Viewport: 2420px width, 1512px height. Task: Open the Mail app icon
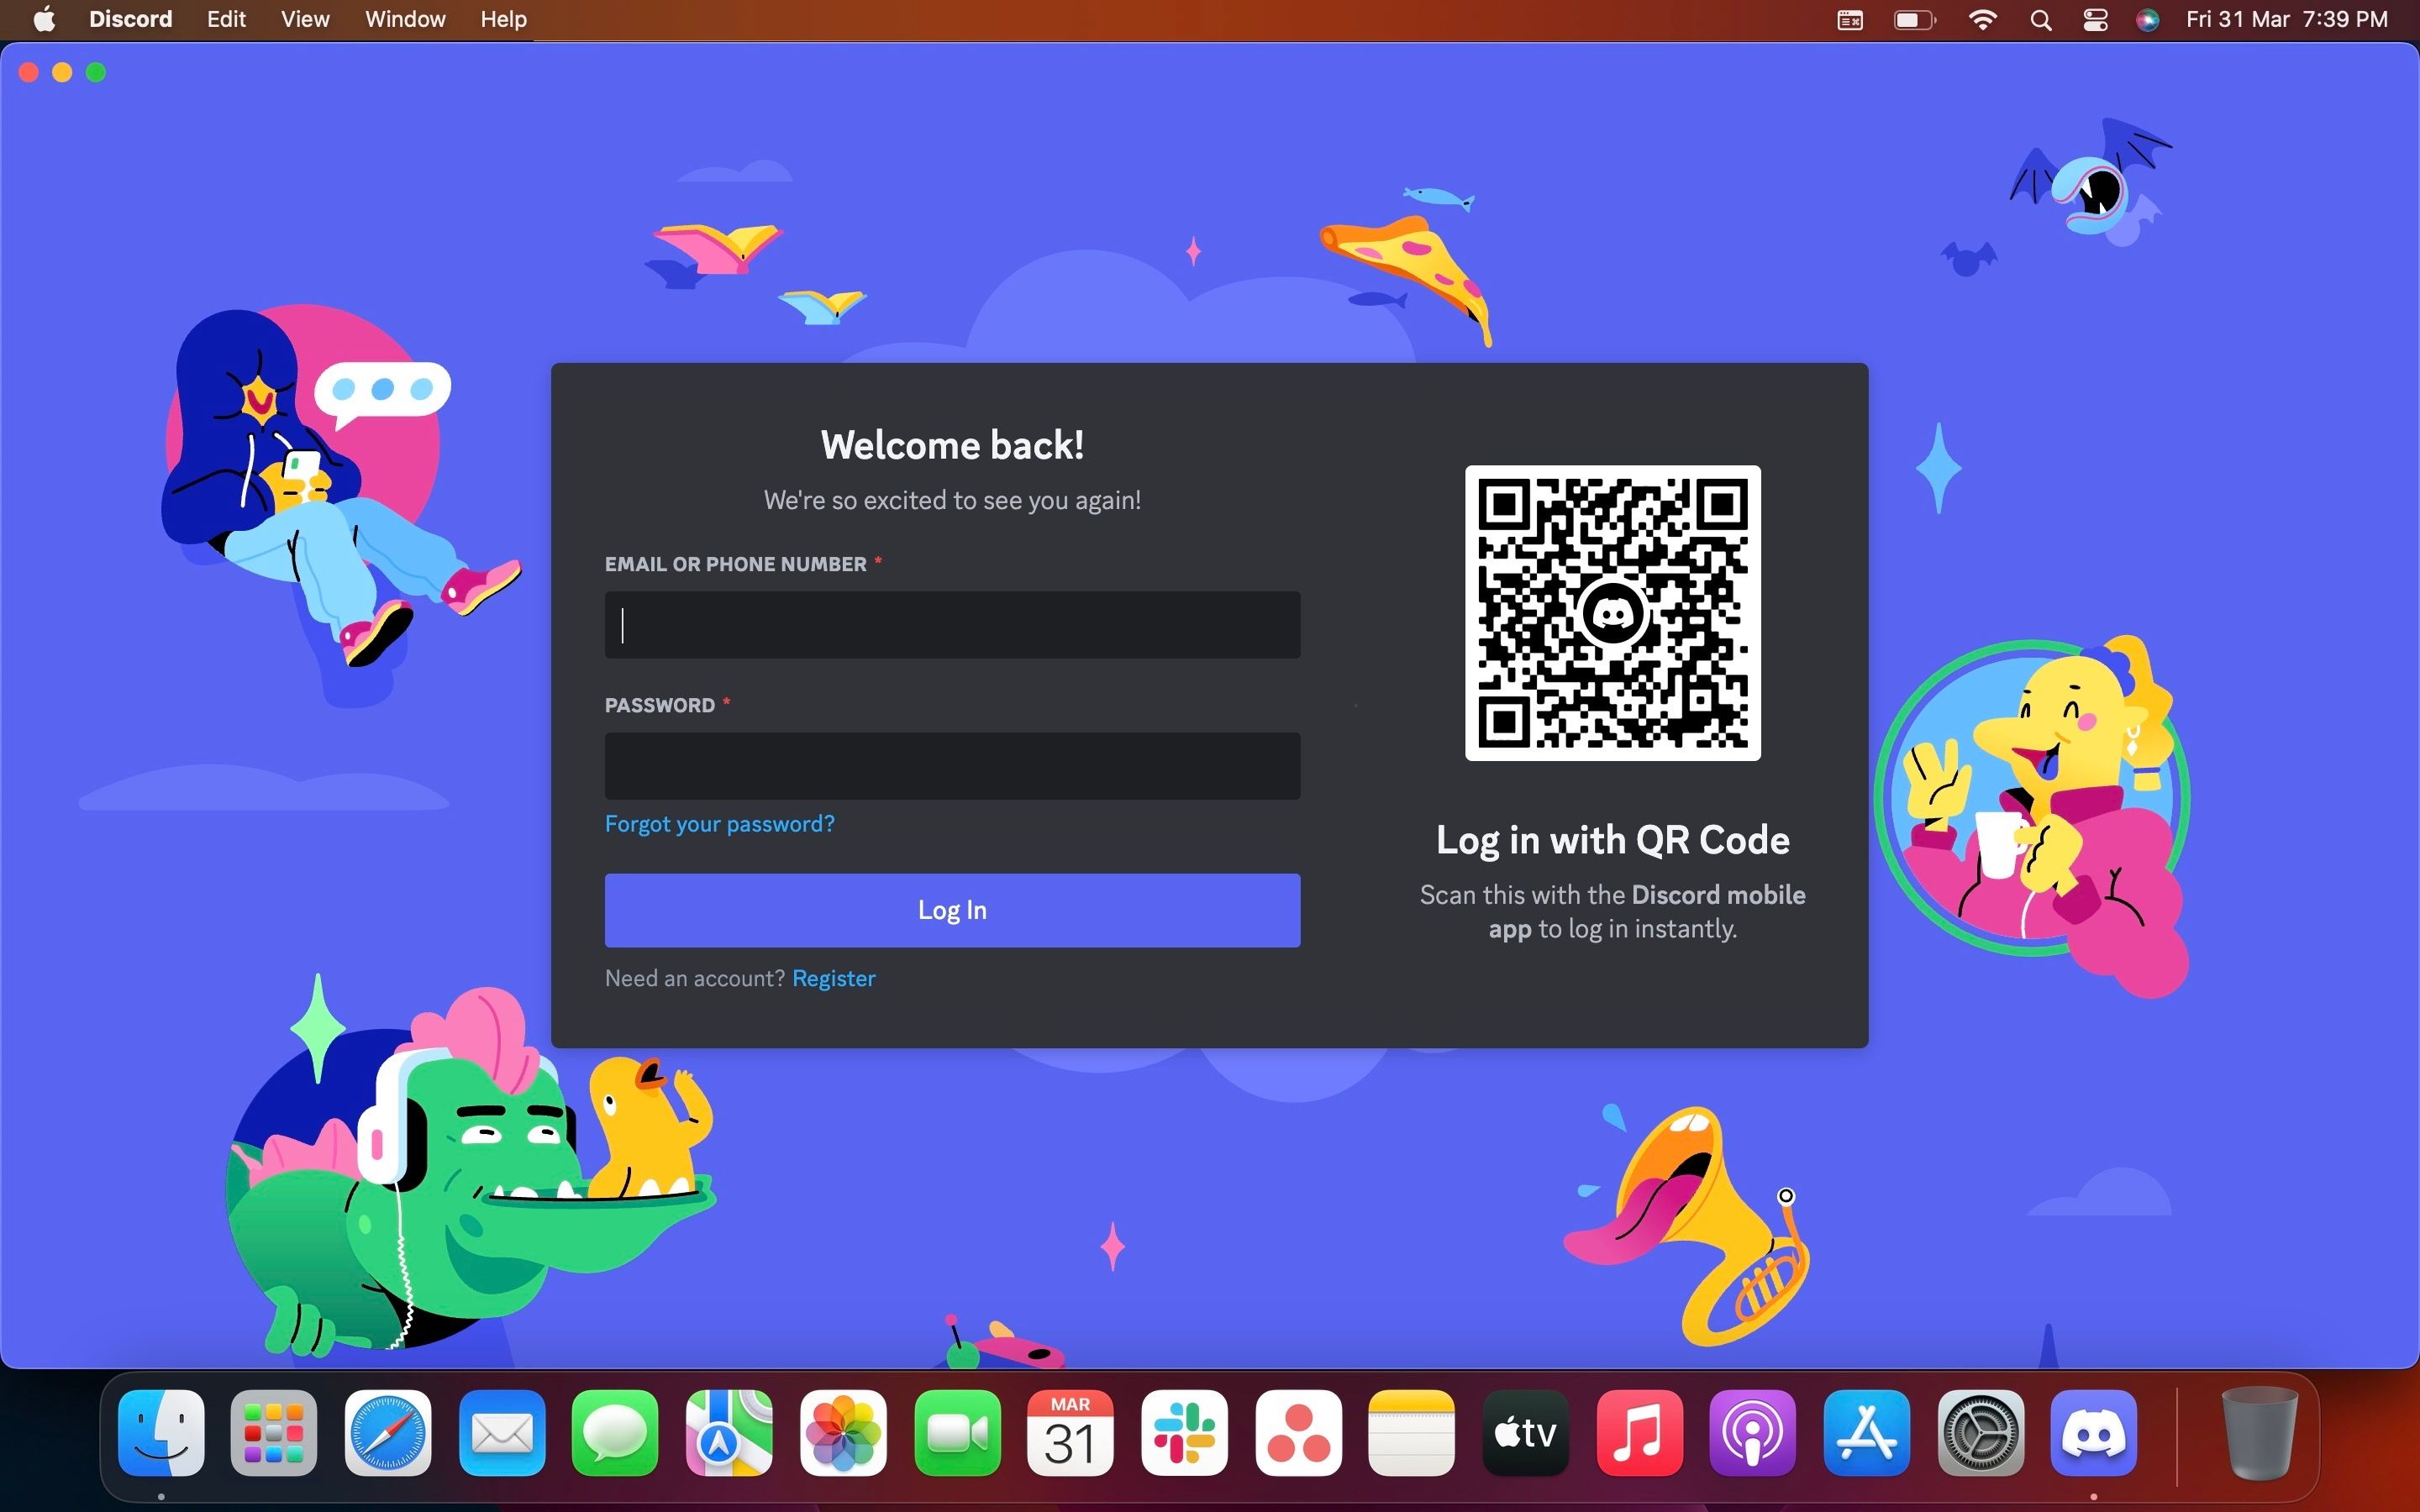pyautogui.click(x=502, y=1432)
